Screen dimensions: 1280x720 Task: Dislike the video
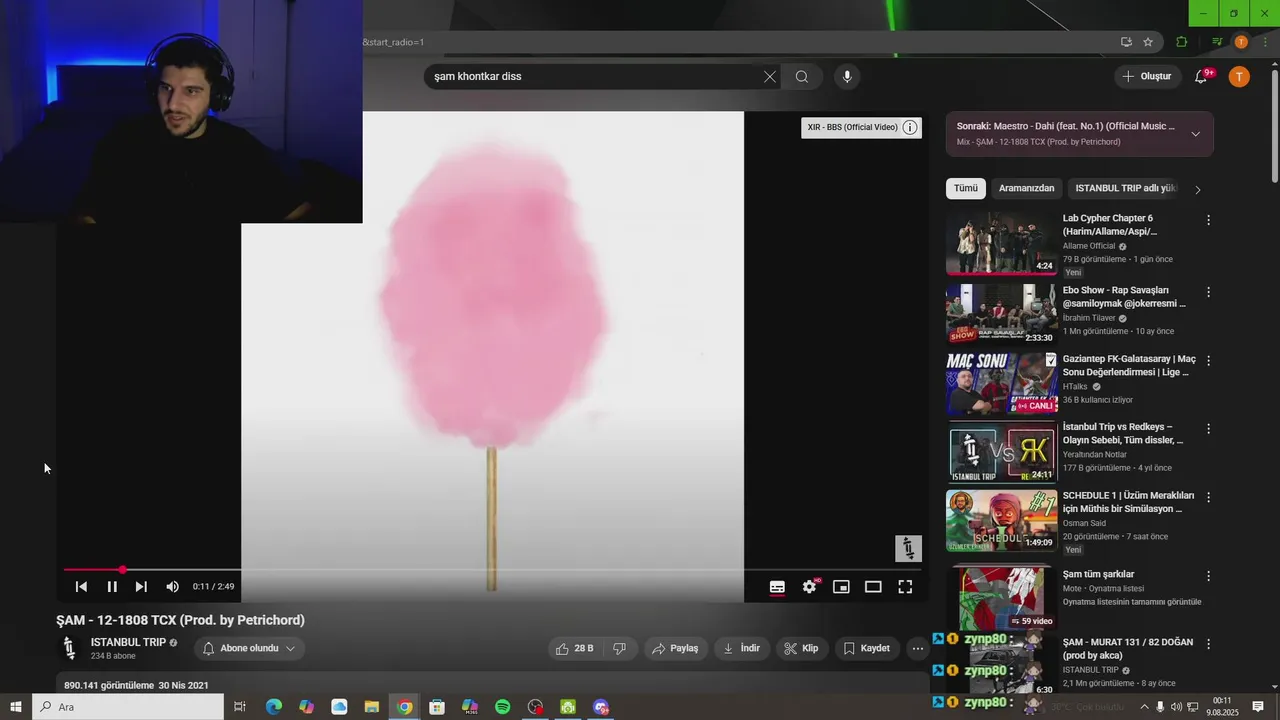tap(619, 648)
